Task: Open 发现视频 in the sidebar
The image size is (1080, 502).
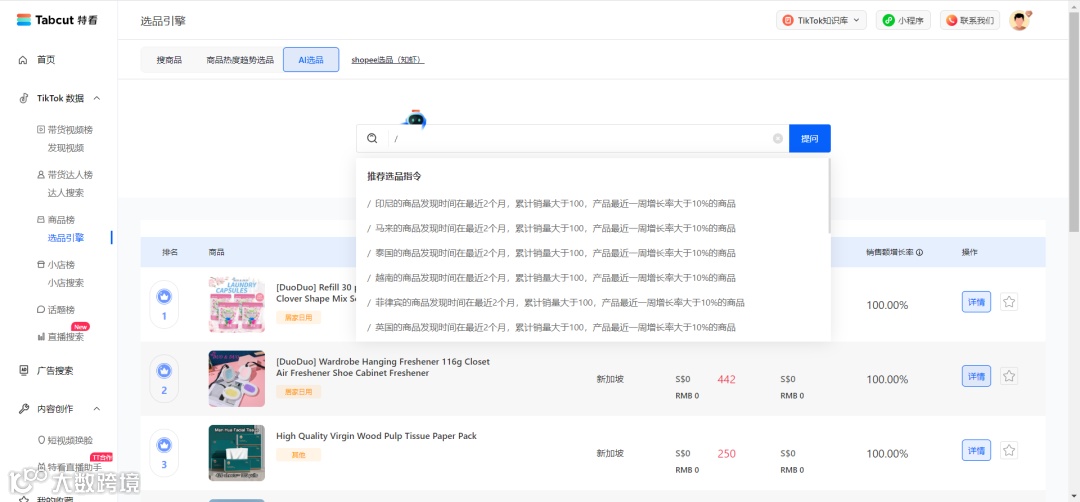Action: (x=65, y=148)
